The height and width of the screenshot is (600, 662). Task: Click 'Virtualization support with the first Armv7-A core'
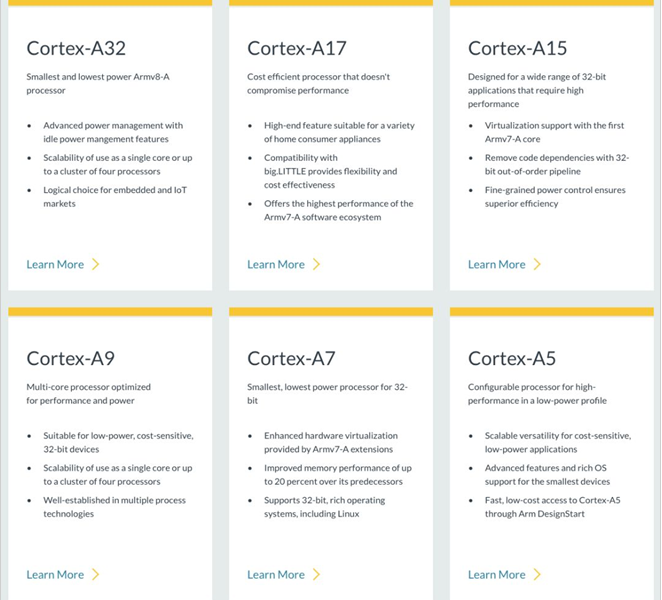pos(554,132)
